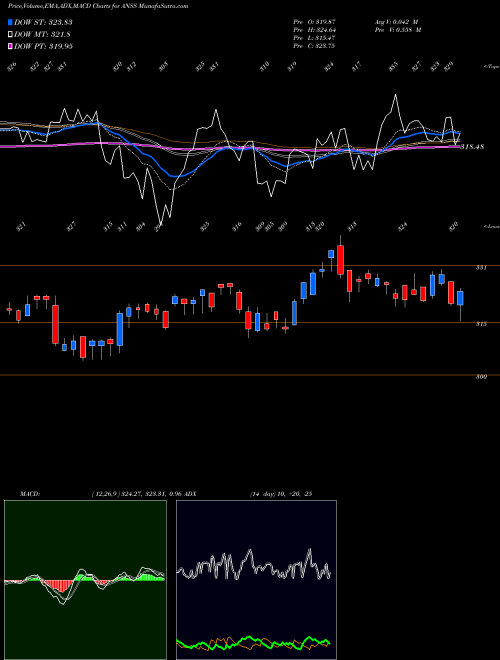Click the 'Pre L: 315.47' low value
Screen dimensions: 500x660
[314, 38]
